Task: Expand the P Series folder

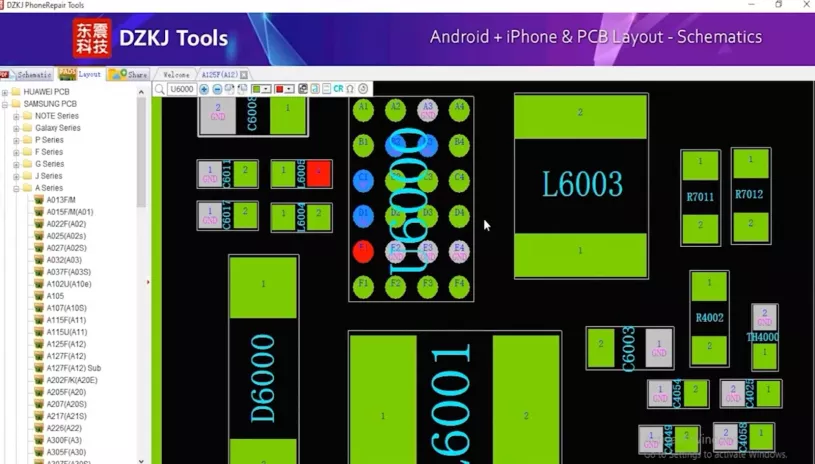Action: (x=16, y=140)
